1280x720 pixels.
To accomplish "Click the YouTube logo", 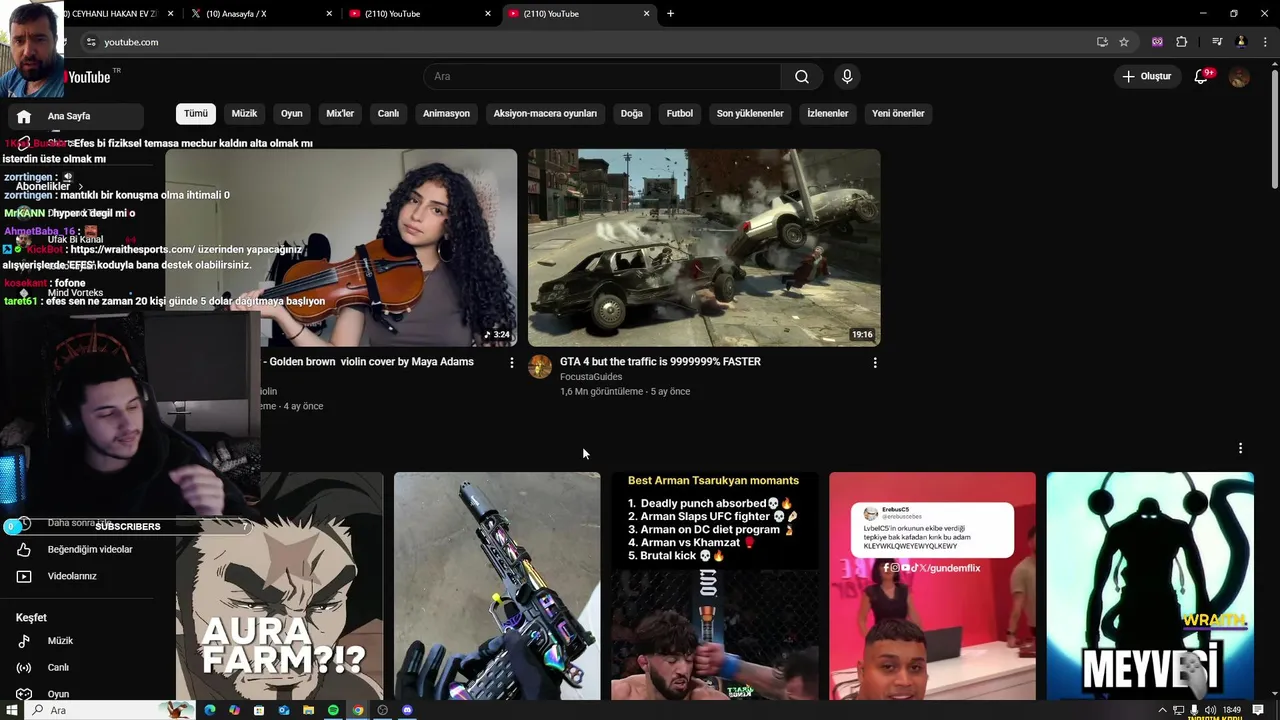I will coord(90,77).
